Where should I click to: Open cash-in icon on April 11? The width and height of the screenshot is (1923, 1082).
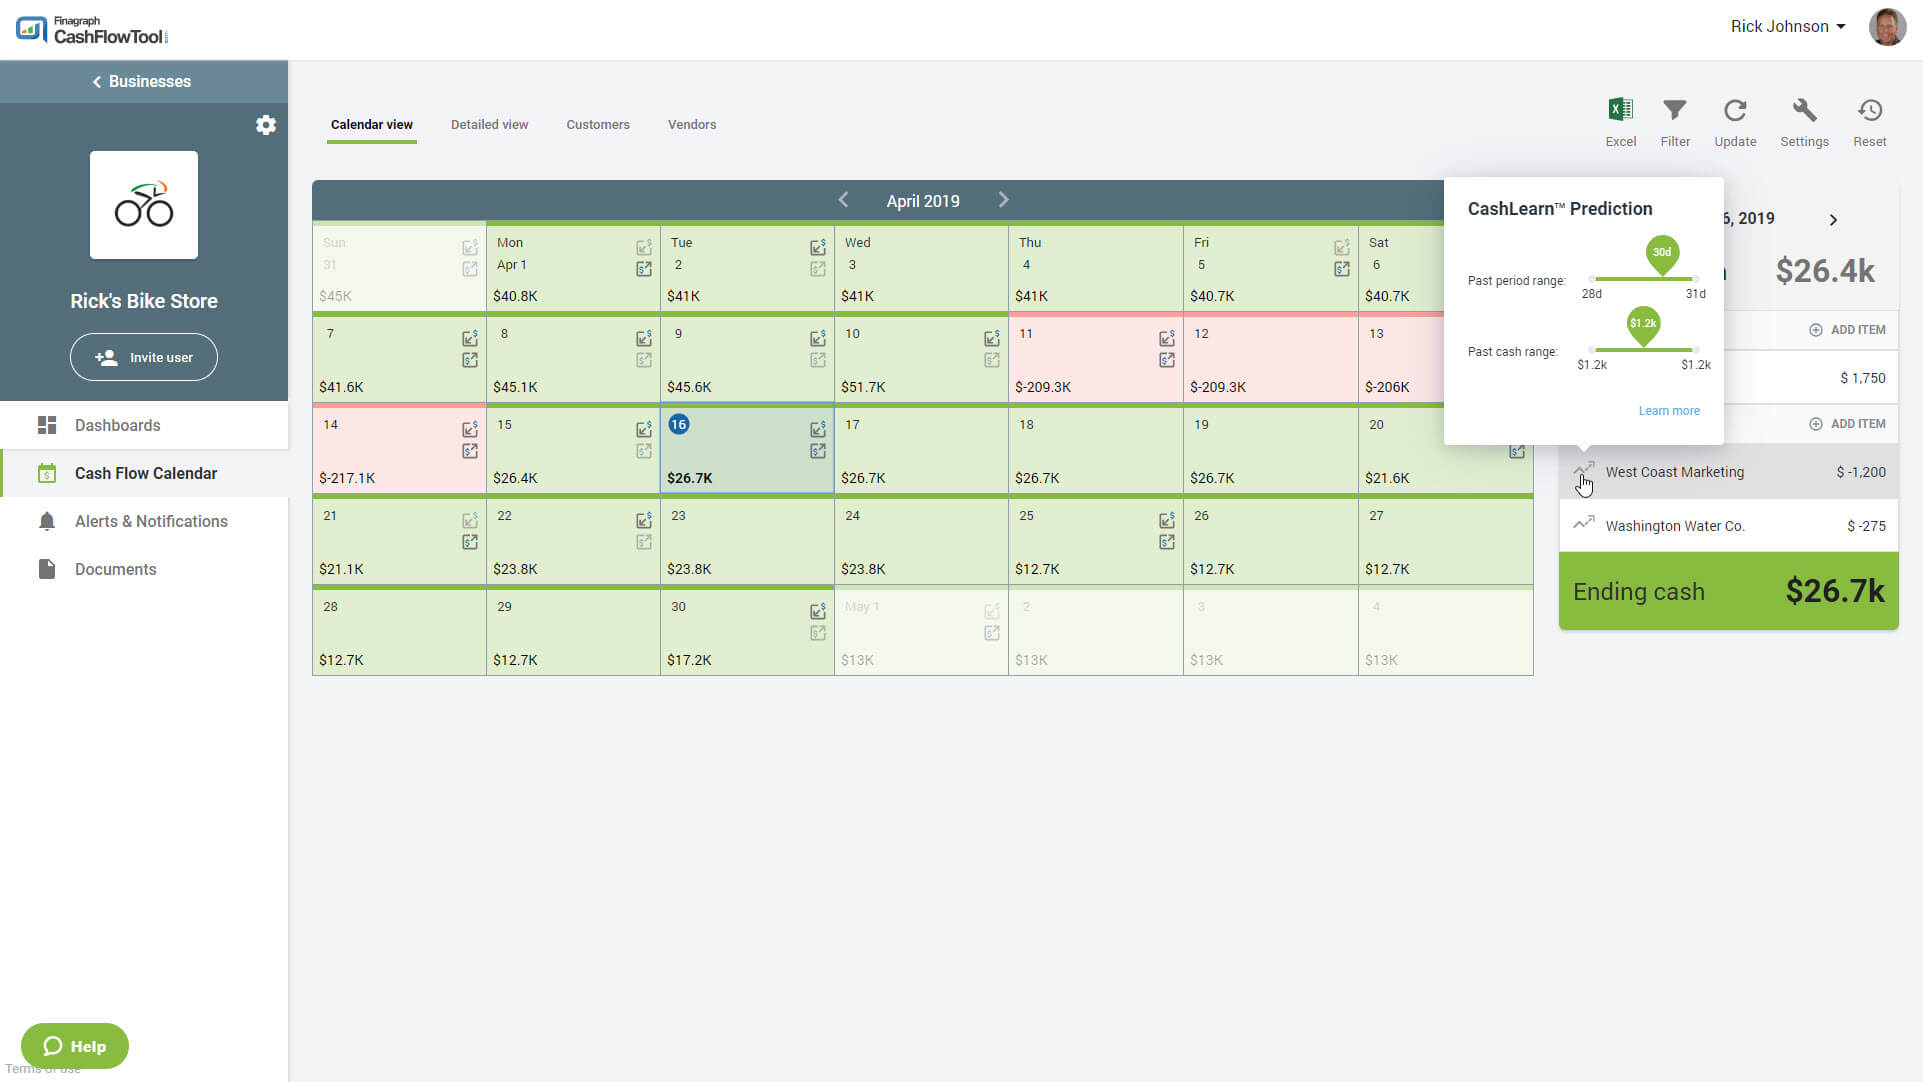click(1167, 338)
